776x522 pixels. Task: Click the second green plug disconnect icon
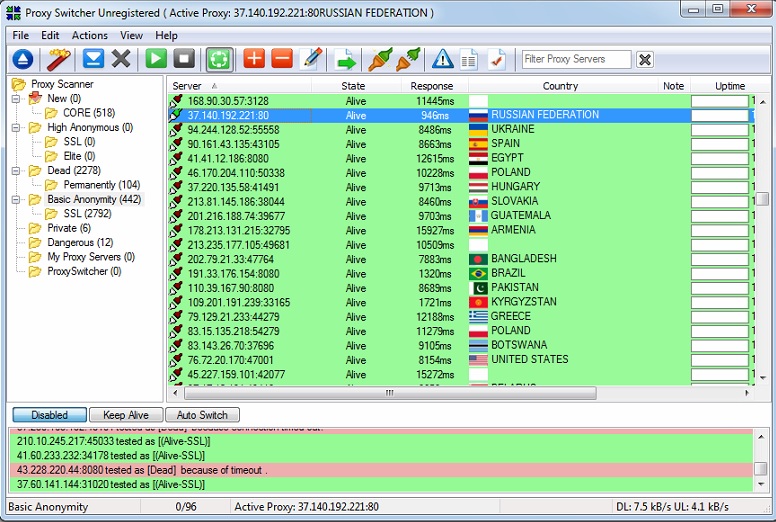point(409,59)
